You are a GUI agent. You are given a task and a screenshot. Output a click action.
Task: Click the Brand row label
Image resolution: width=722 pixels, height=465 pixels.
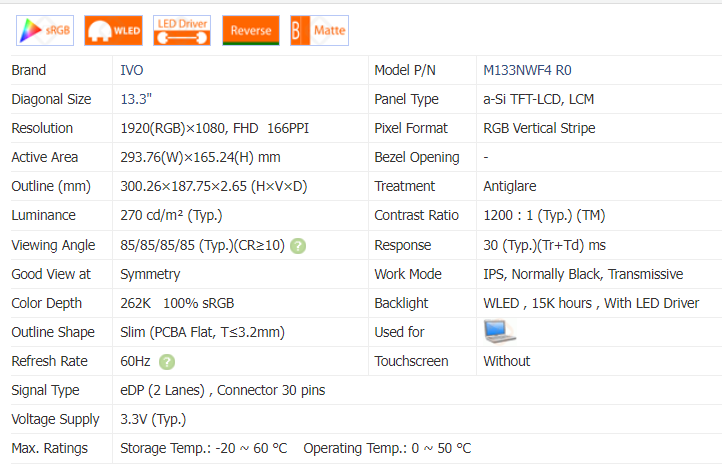tap(29, 70)
